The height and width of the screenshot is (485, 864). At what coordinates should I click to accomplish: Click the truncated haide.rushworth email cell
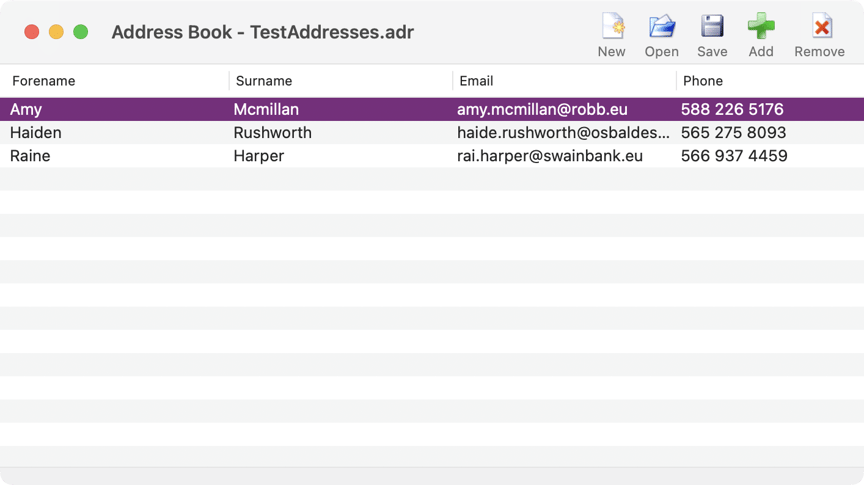tap(563, 133)
